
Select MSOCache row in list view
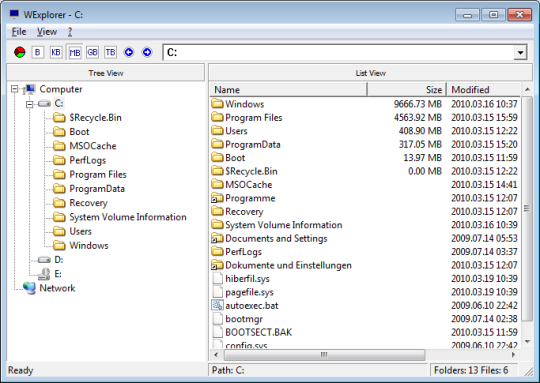point(365,184)
